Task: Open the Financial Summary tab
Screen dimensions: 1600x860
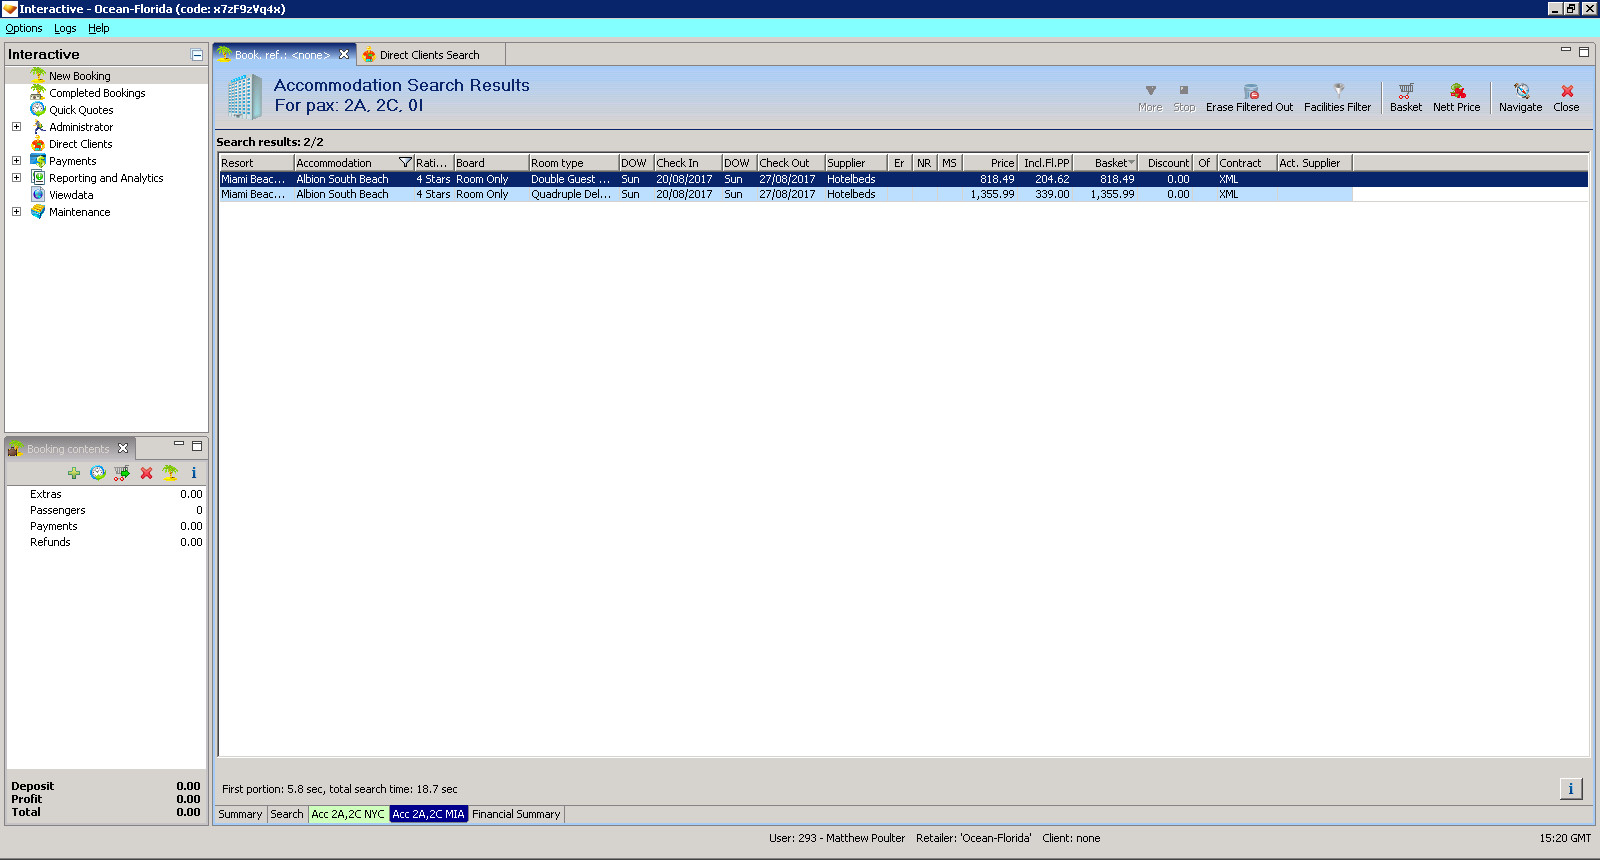Action: tap(516, 814)
